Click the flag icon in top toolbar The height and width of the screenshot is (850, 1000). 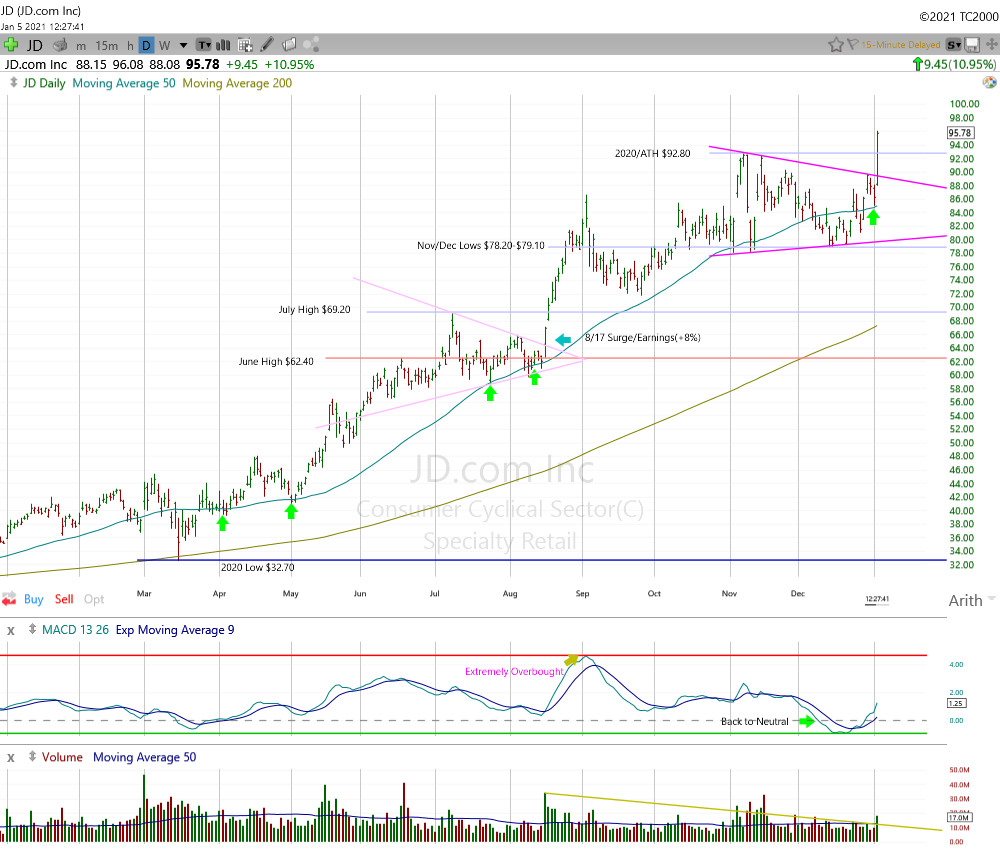click(853, 45)
